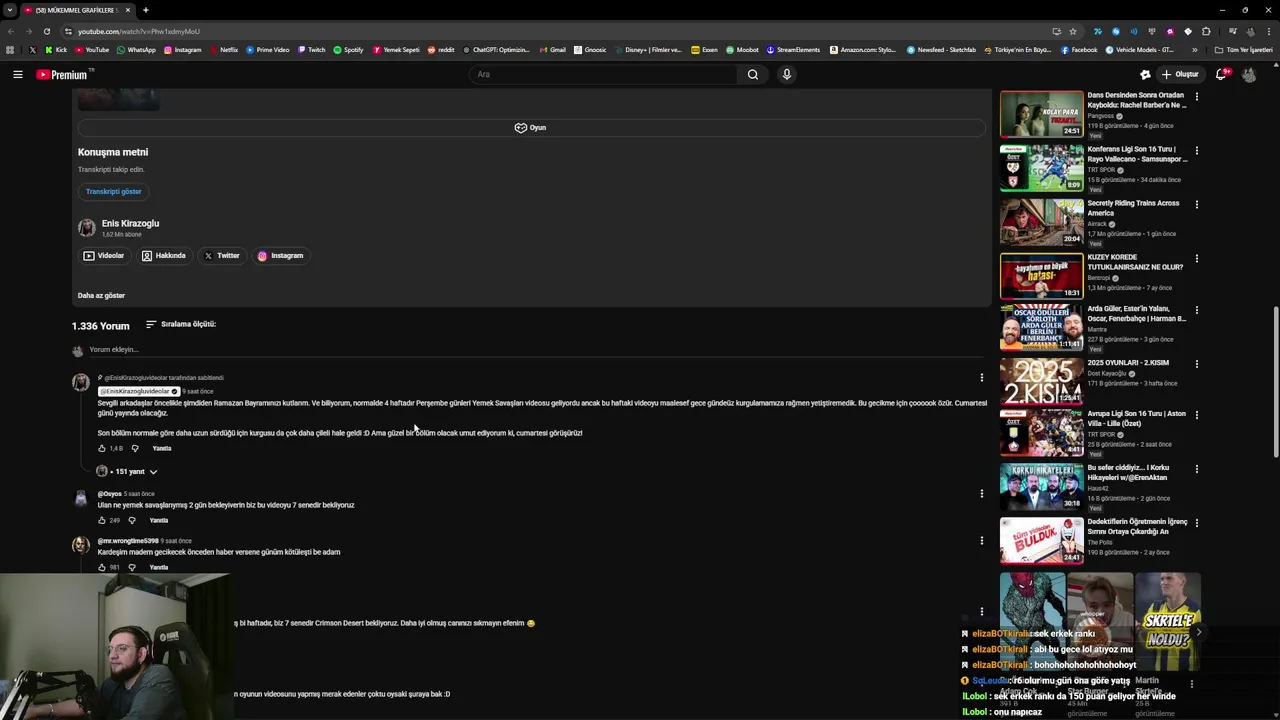
Task: Open Chrome extensions puzzle icon
Action: point(1206,31)
